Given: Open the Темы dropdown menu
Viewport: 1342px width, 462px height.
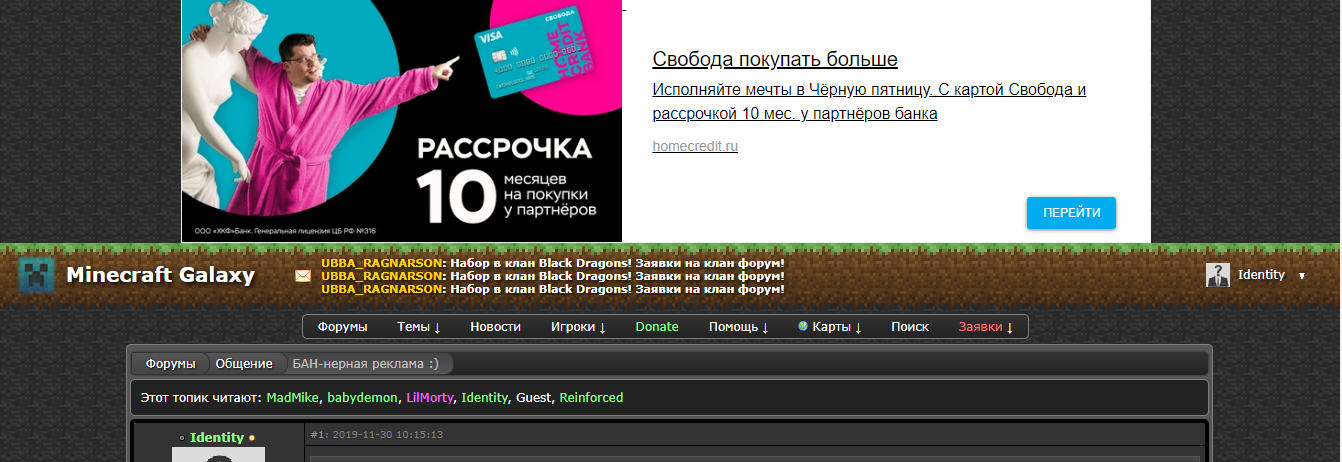Looking at the screenshot, I should (x=419, y=327).
